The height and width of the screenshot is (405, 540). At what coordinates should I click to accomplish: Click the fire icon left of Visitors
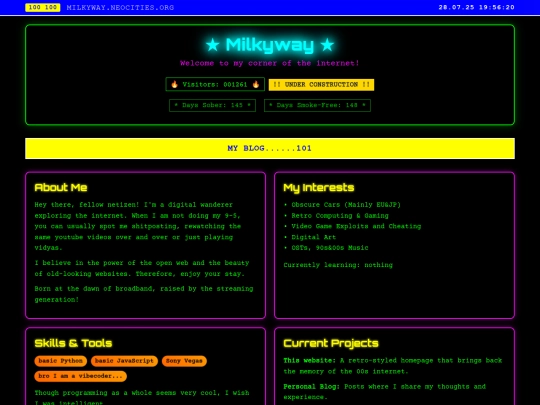175,84
